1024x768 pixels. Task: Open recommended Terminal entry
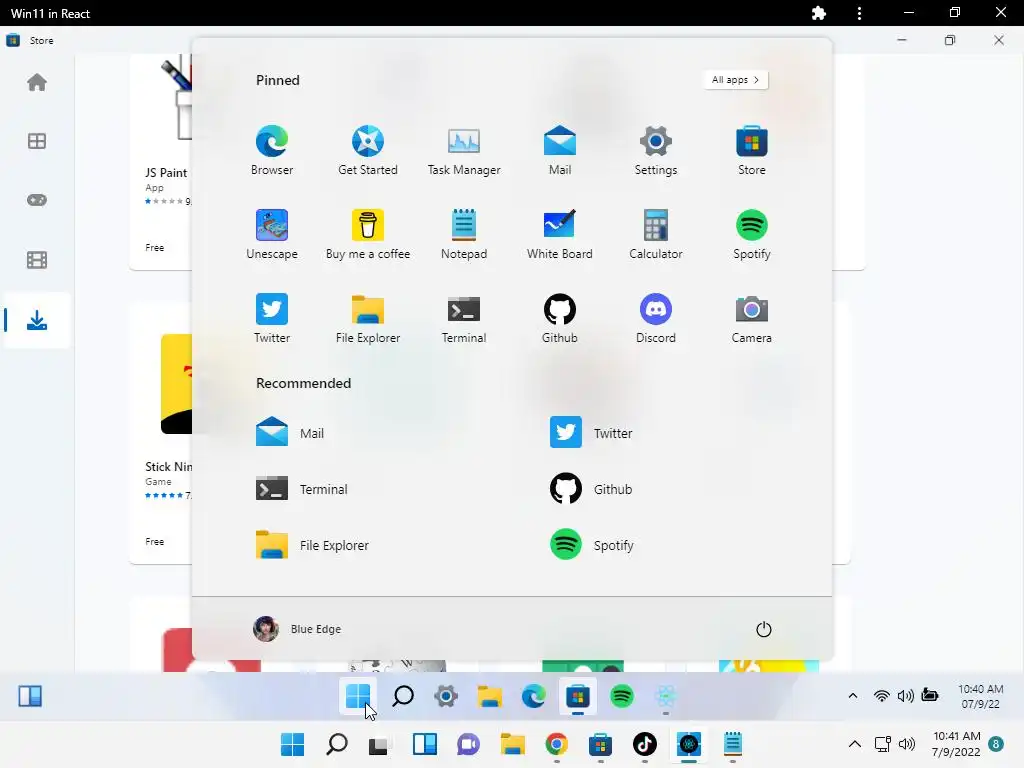click(302, 488)
